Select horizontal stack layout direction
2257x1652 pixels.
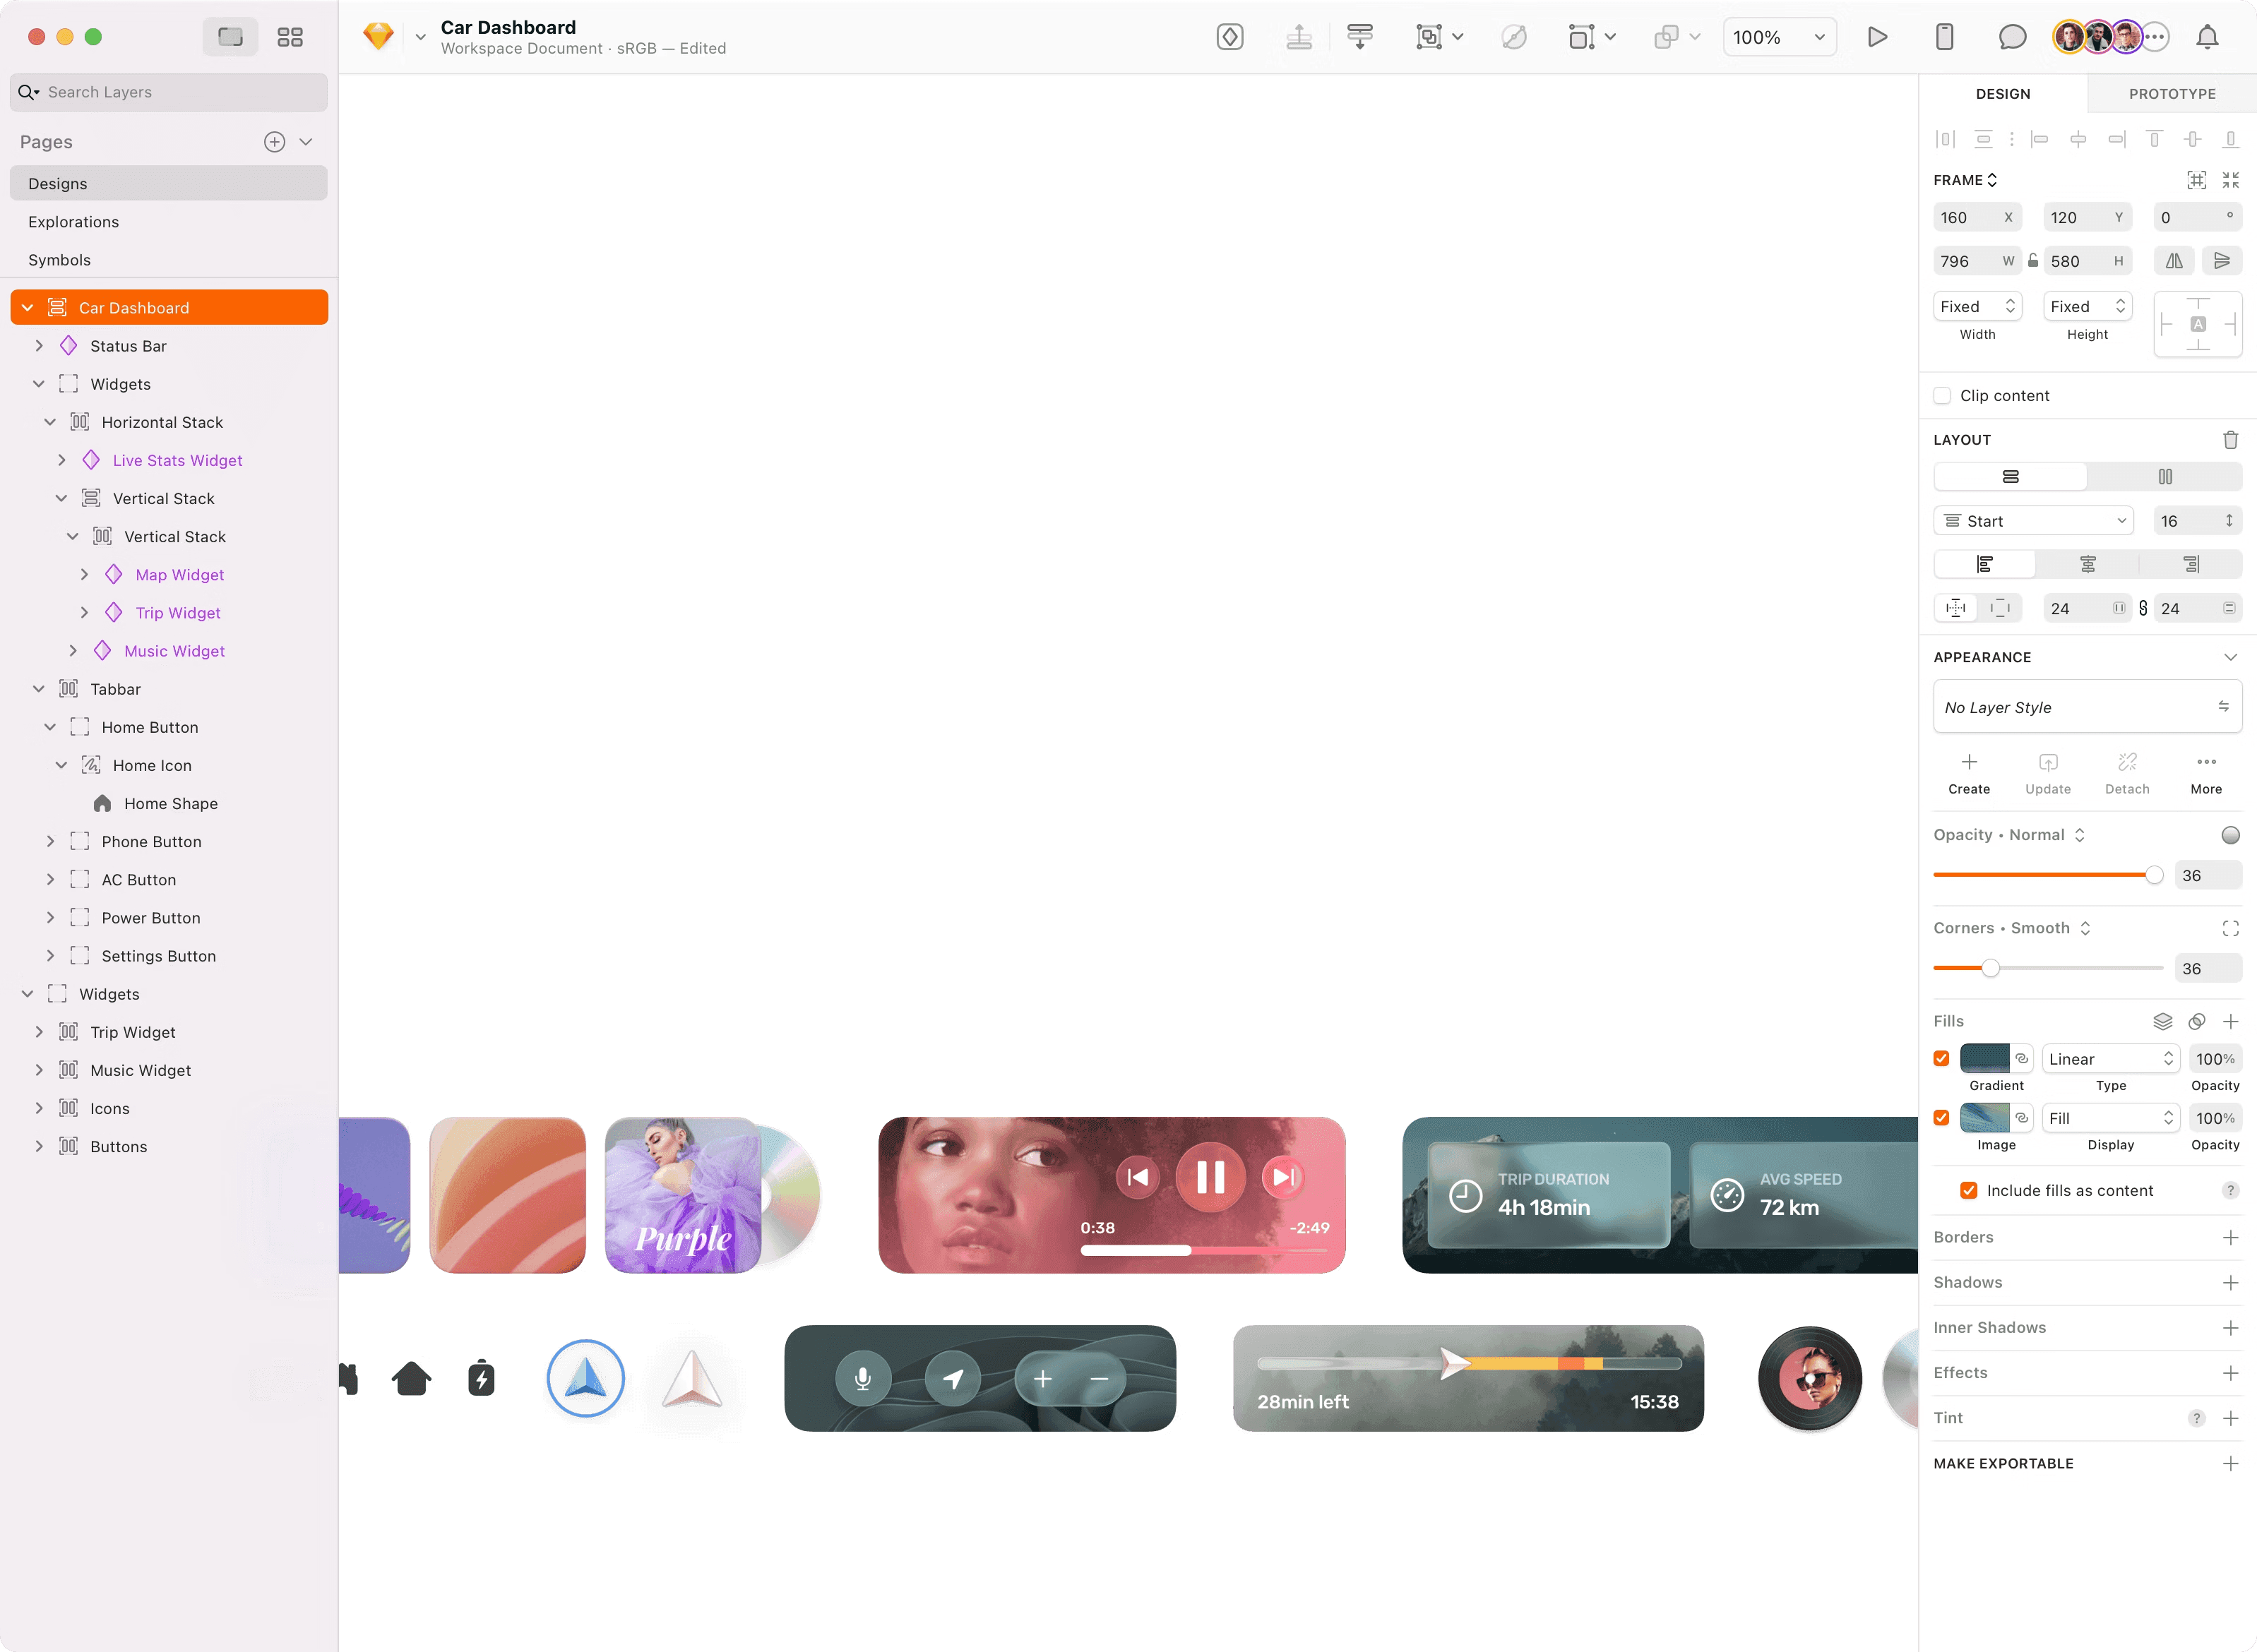2165,477
